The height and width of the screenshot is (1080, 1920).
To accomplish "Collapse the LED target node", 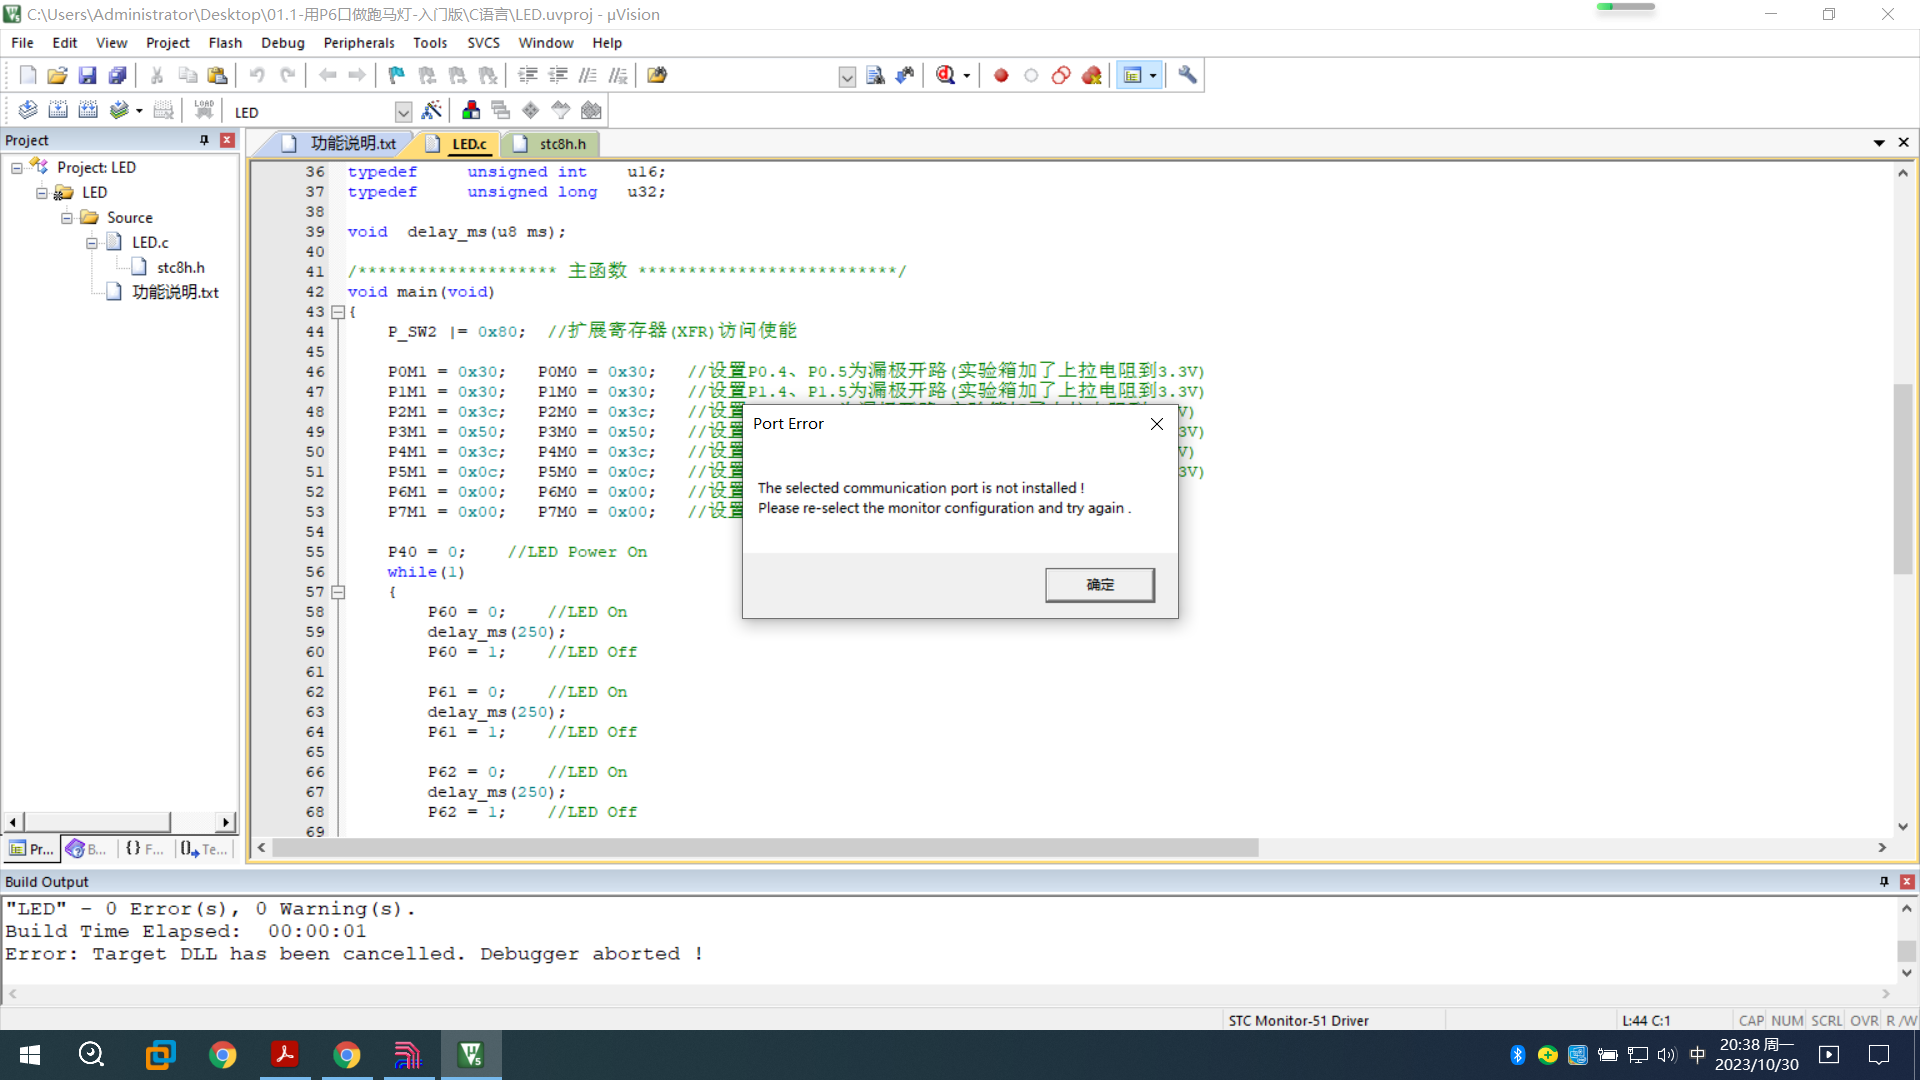I will [x=42, y=193].
